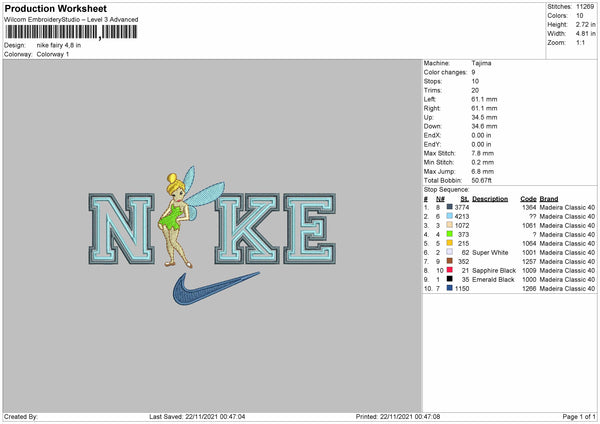The image size is (600, 424).
Task: Click the green swatch beside 373
Action: pos(449,234)
